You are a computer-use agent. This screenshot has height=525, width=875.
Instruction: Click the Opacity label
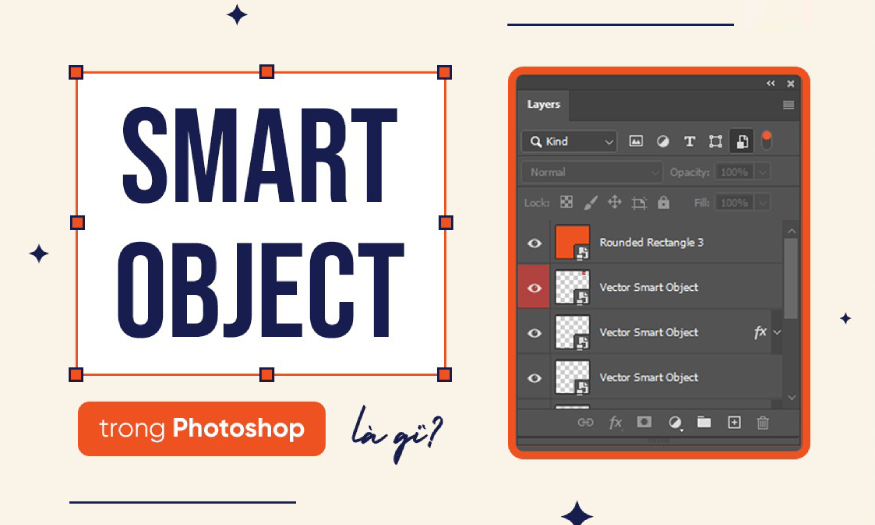point(690,172)
